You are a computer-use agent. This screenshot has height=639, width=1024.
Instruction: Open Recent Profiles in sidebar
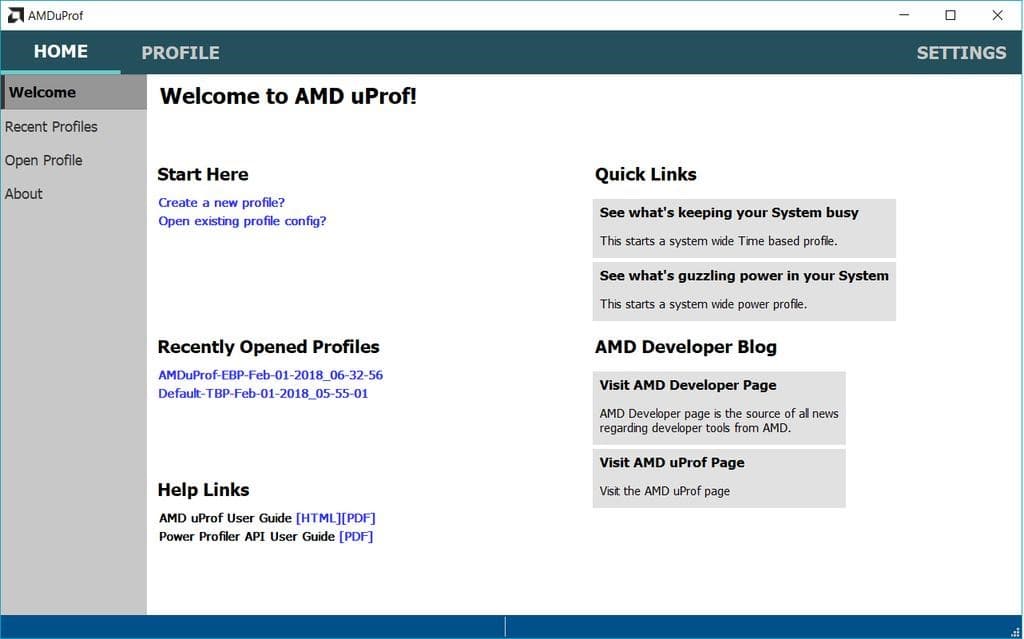tap(74, 127)
